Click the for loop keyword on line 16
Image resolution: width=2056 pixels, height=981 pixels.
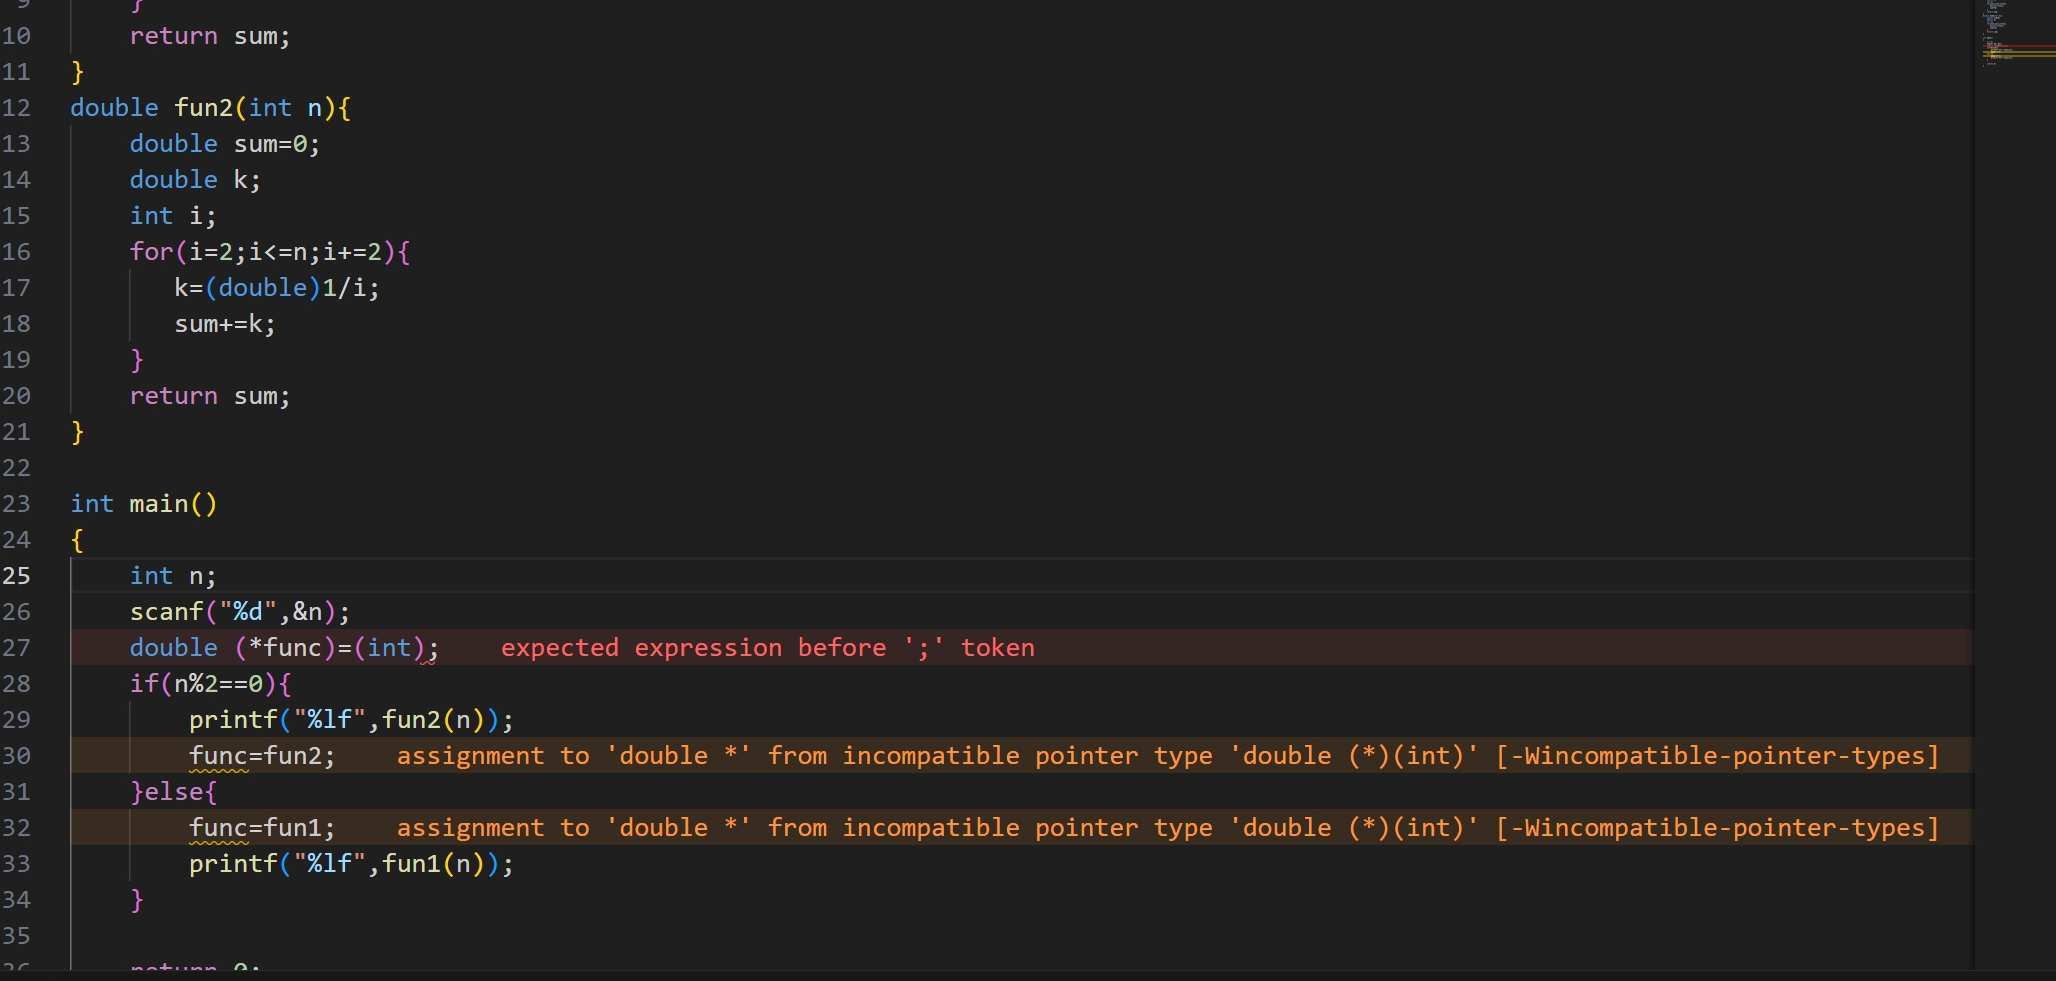tap(151, 252)
